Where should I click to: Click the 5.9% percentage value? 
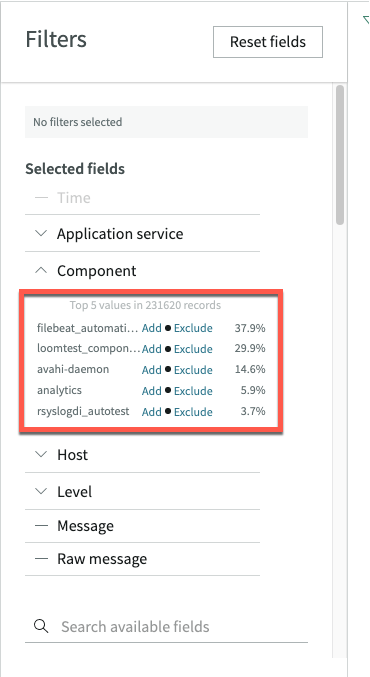253,390
